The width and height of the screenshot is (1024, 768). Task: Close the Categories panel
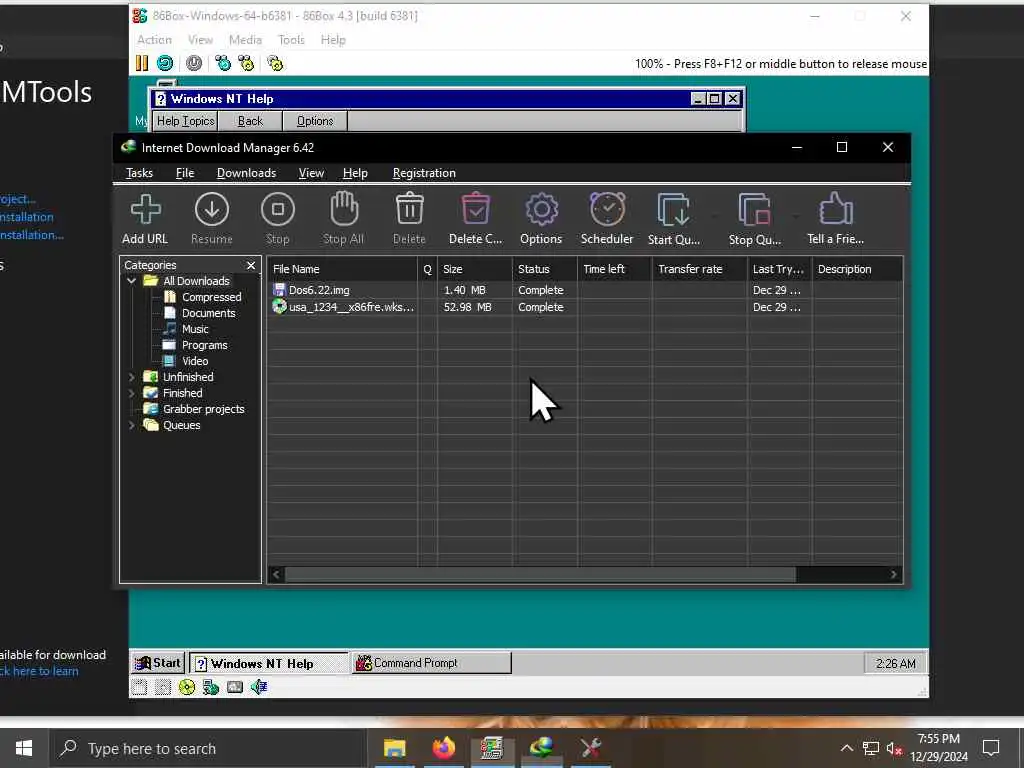coord(251,265)
